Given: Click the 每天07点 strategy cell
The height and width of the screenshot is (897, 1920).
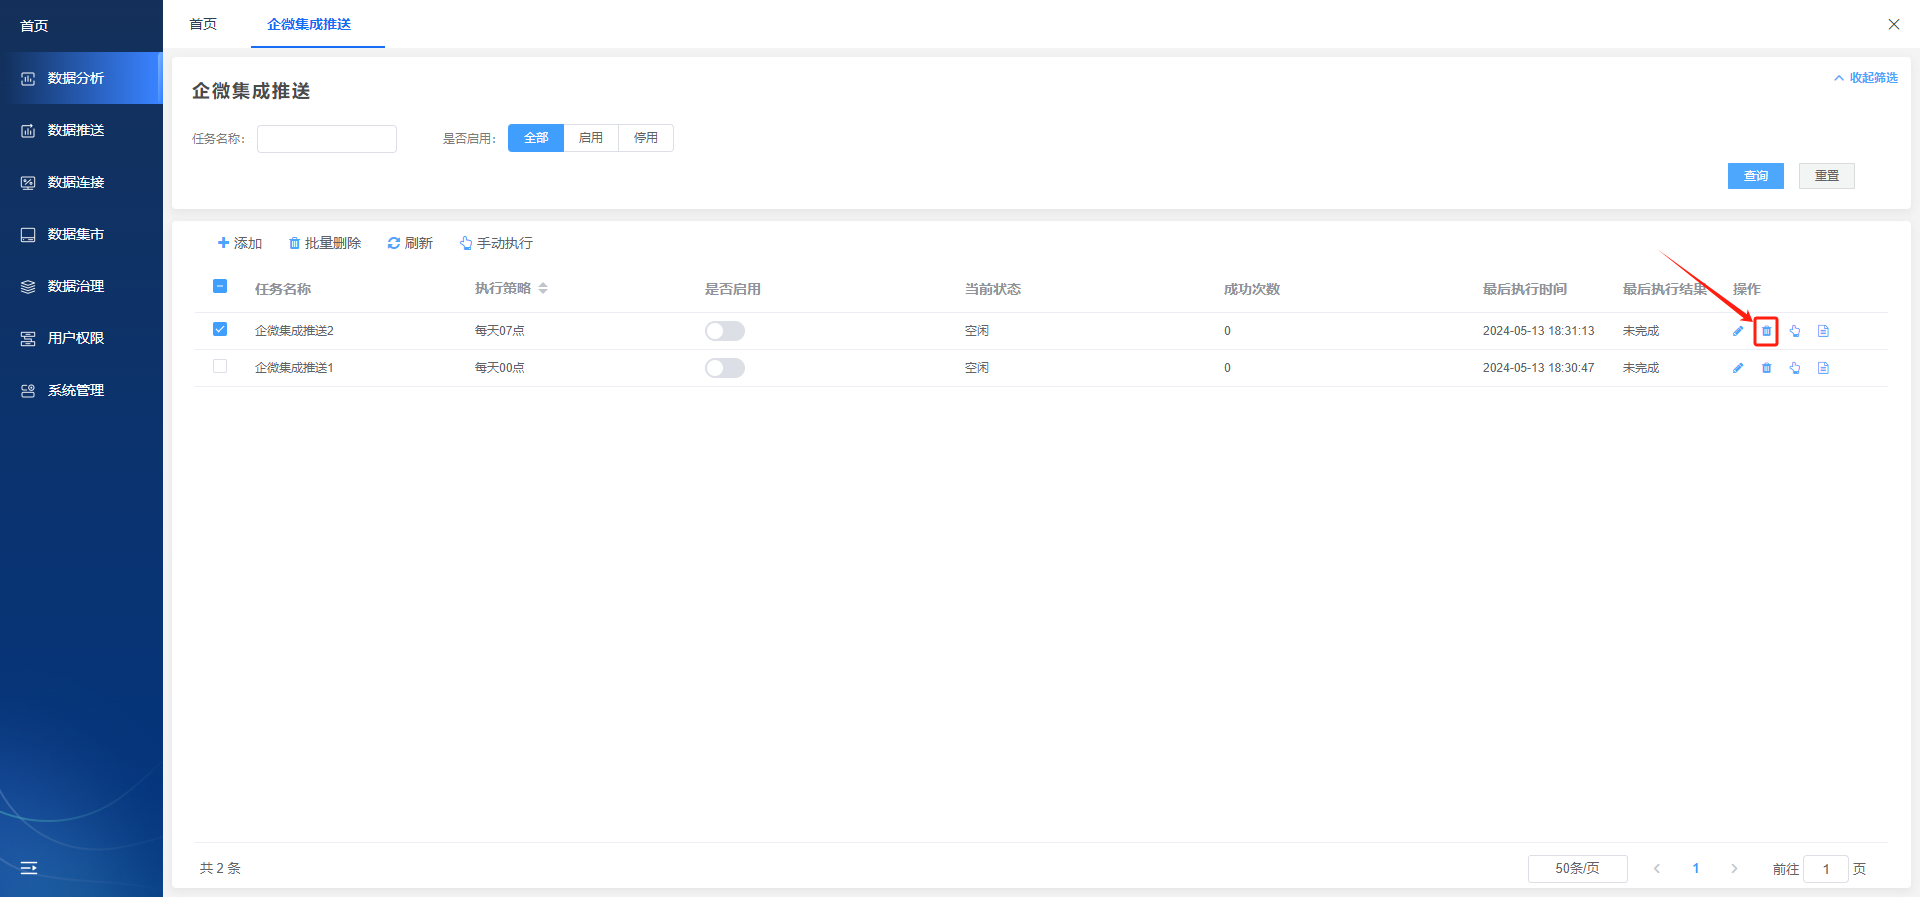Looking at the screenshot, I should [x=499, y=331].
